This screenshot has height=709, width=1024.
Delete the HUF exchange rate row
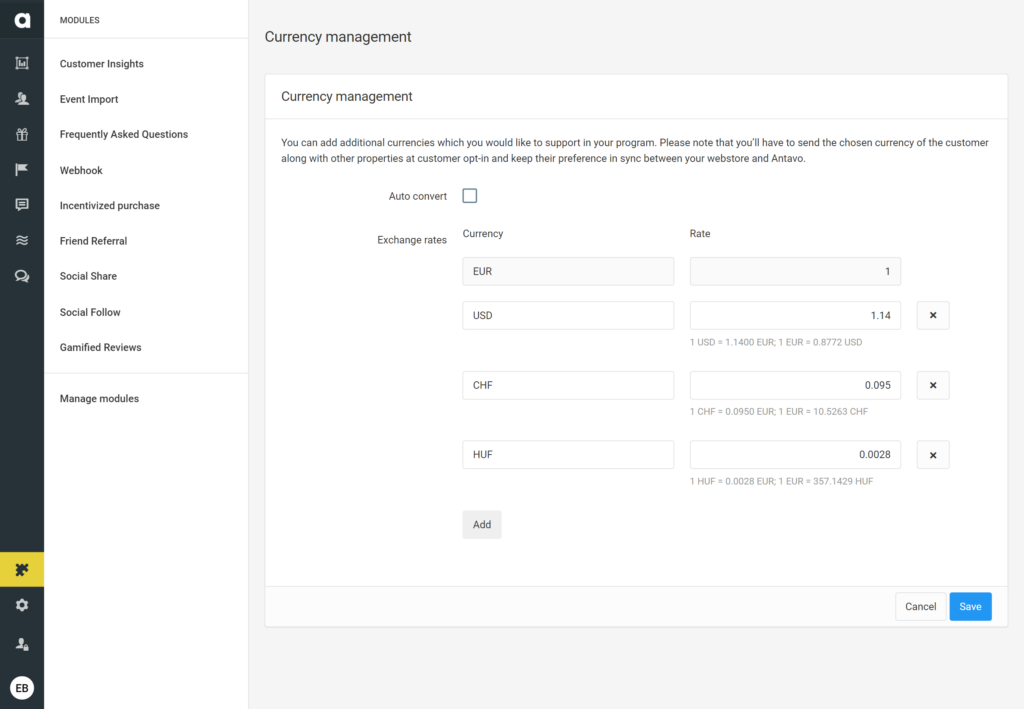tap(933, 456)
